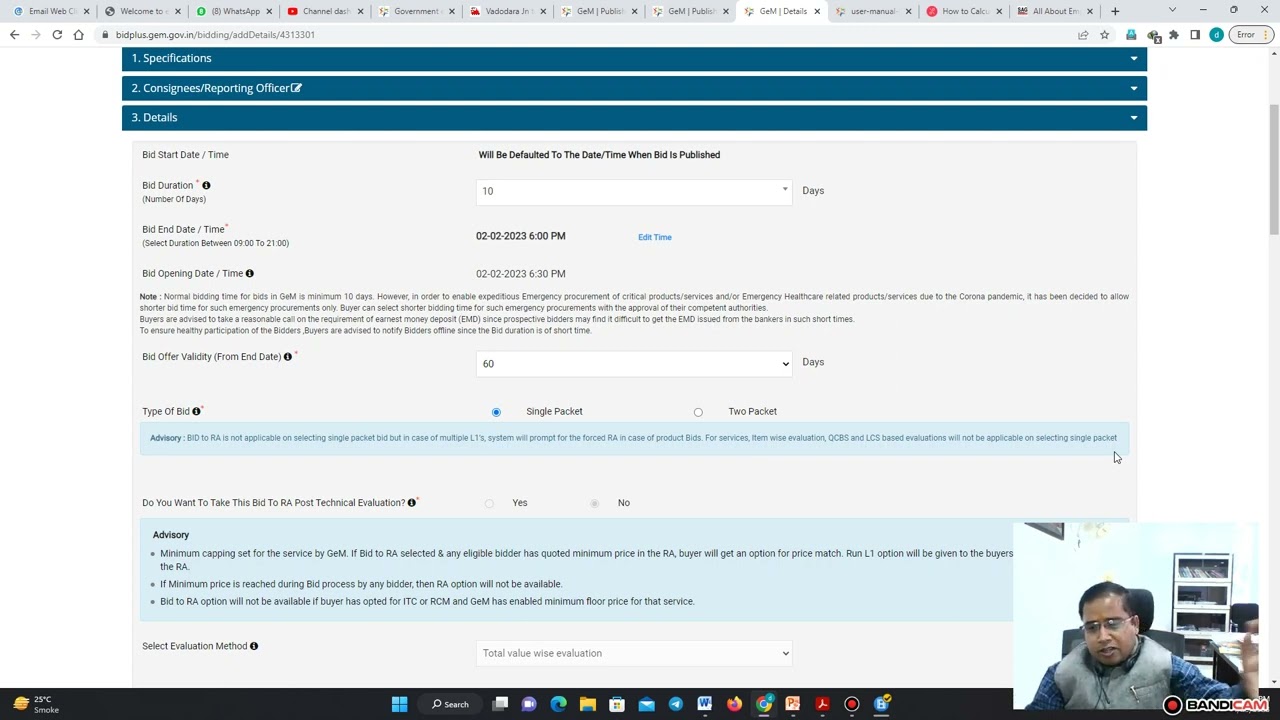Open the Bid Duration days dropdown
1280x720 pixels.
(634, 191)
